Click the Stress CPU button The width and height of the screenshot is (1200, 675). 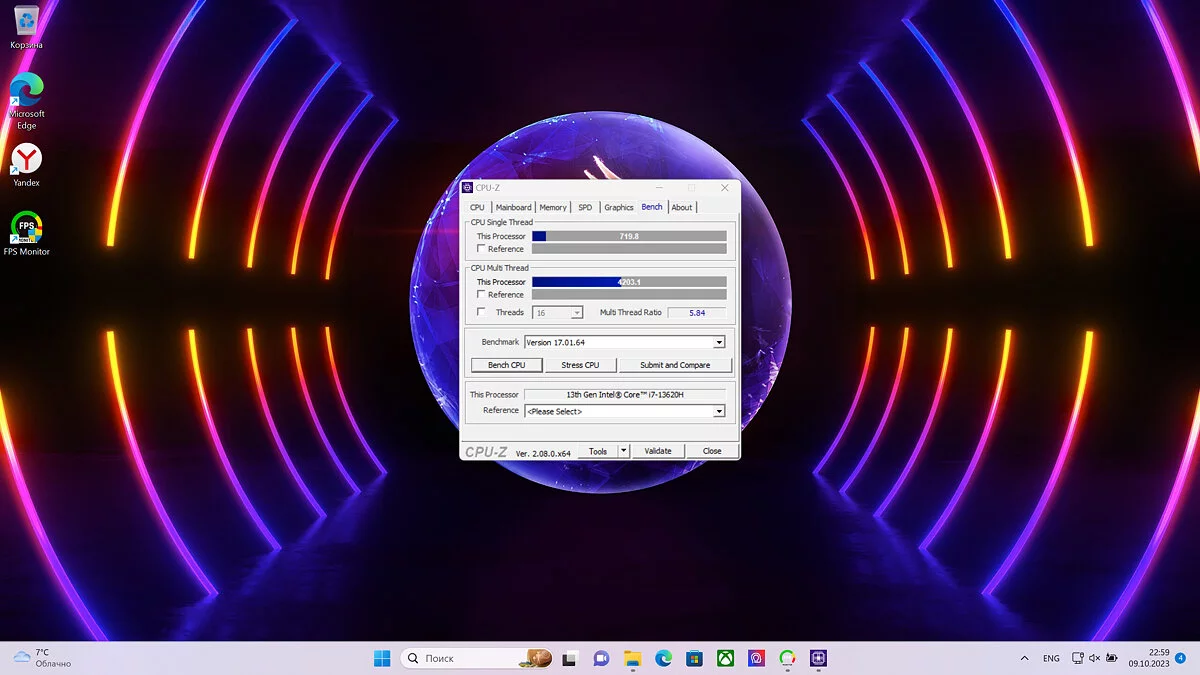tap(580, 365)
